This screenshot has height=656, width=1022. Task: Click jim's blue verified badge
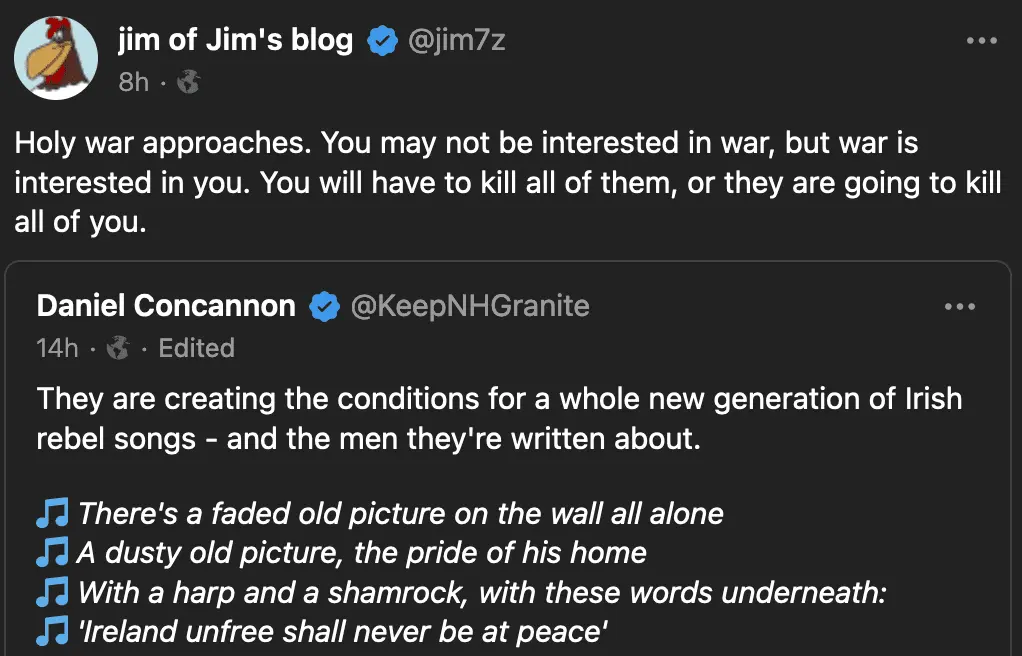[381, 41]
